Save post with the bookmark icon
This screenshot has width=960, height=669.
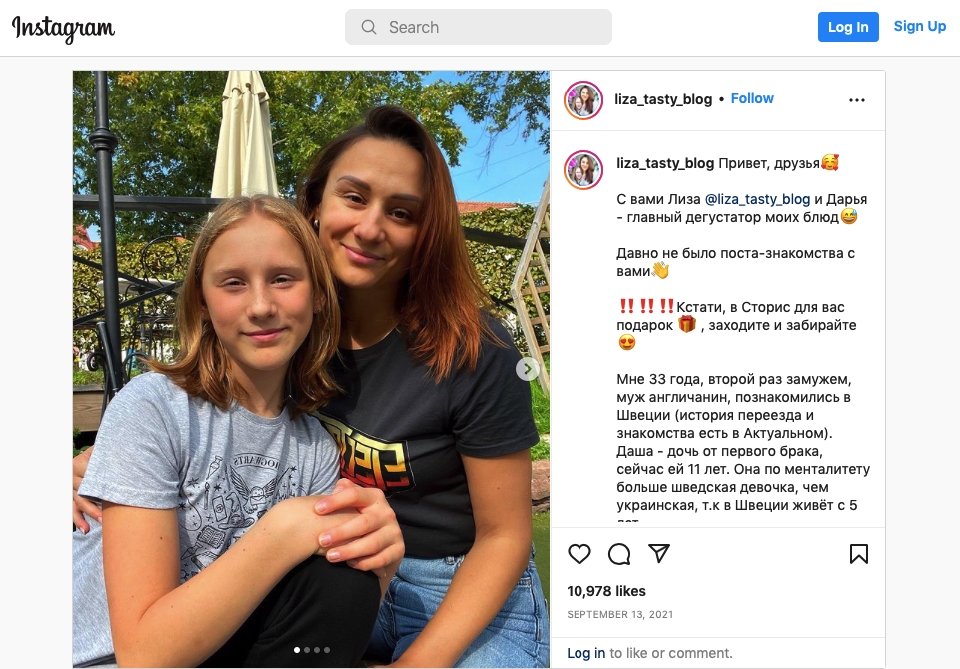tap(858, 554)
